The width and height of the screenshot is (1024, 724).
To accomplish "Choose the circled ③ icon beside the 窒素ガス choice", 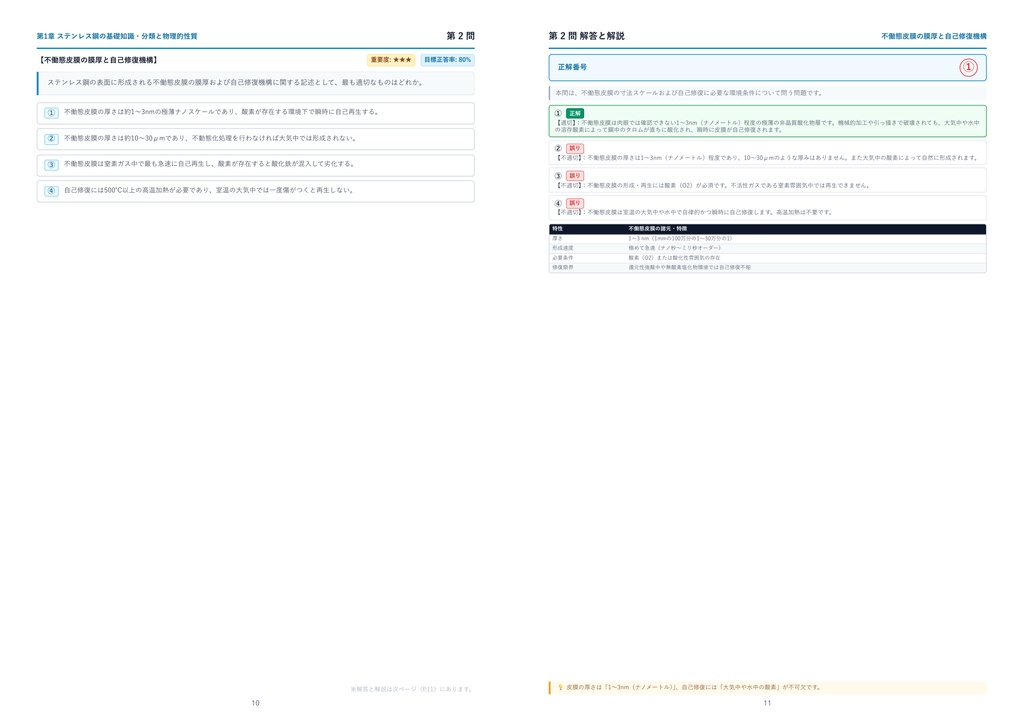I will [52, 165].
